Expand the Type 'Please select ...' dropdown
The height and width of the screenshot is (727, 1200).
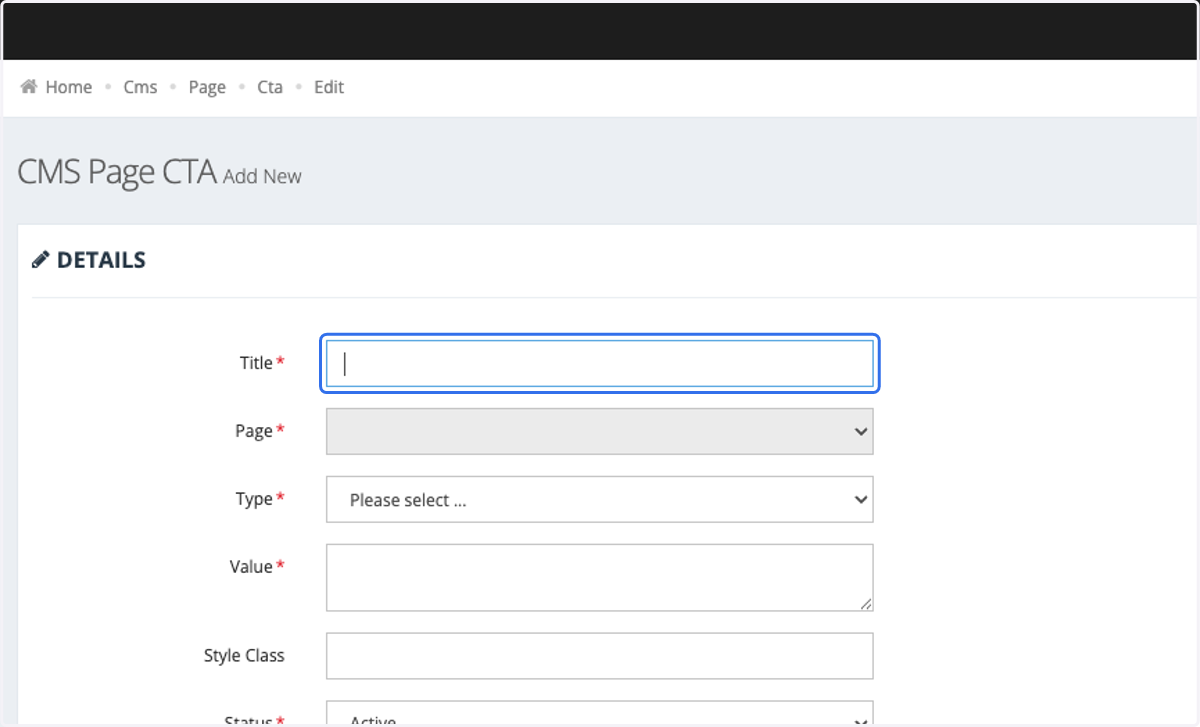[600, 499]
